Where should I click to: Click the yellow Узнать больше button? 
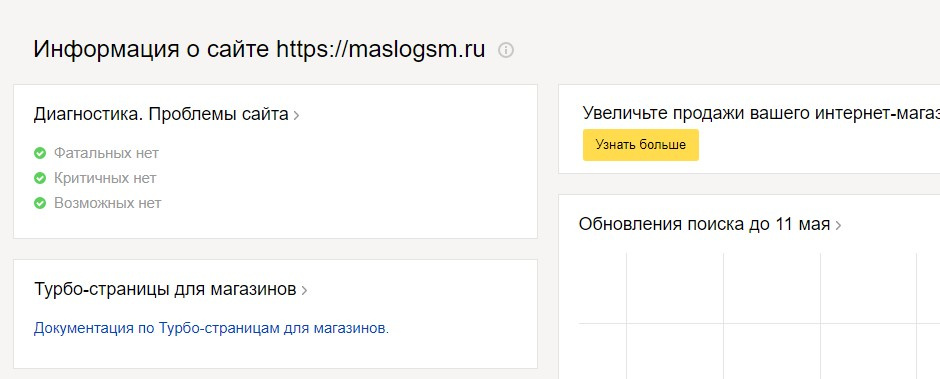(x=641, y=145)
